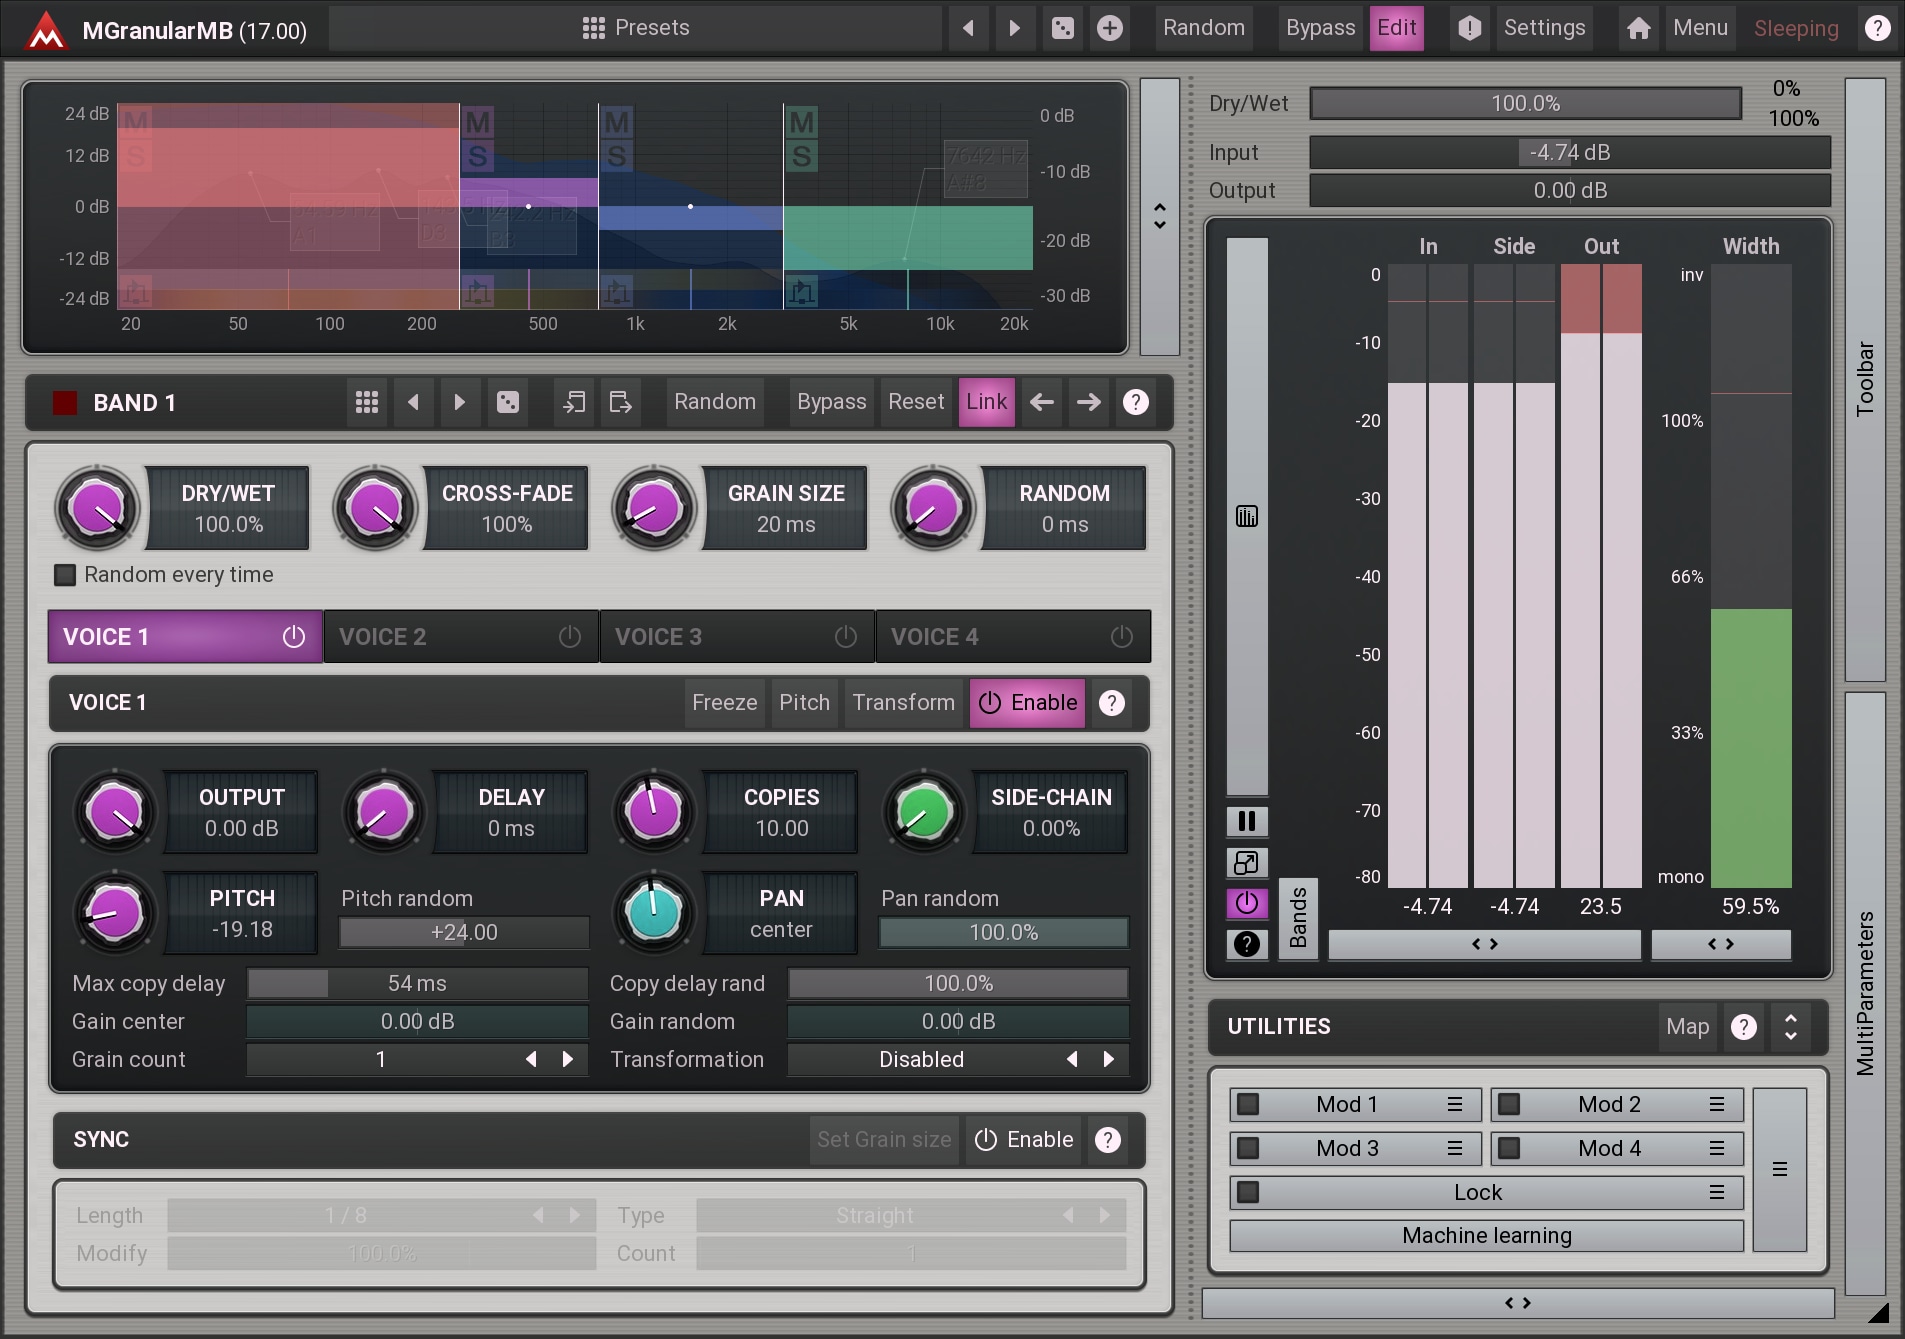Open the Band 1 presets grid icon
Viewport: 1905px width, 1339px height.
pyautogui.click(x=367, y=402)
